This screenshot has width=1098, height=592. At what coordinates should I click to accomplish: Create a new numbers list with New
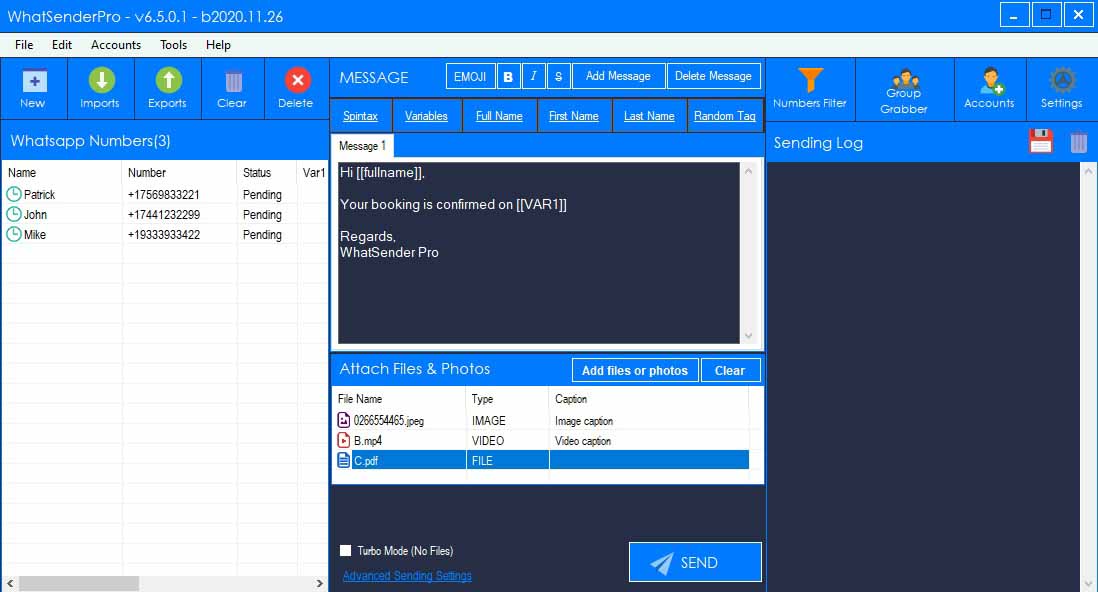[x=34, y=88]
